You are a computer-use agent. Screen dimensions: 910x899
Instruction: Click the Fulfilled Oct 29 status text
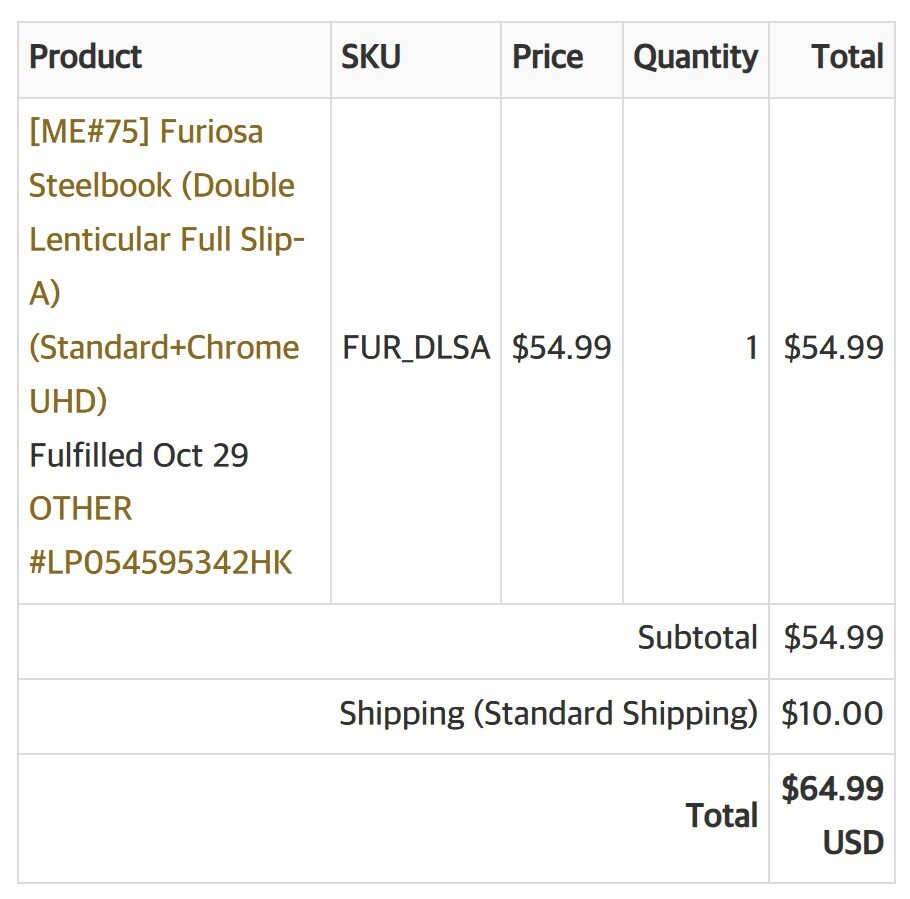click(139, 455)
